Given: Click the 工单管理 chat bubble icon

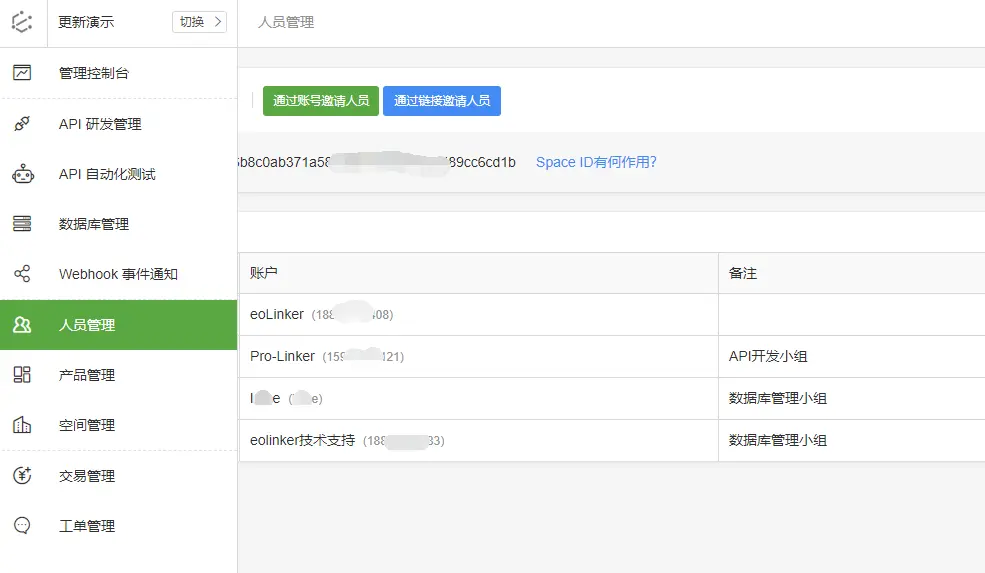Looking at the screenshot, I should [22, 526].
